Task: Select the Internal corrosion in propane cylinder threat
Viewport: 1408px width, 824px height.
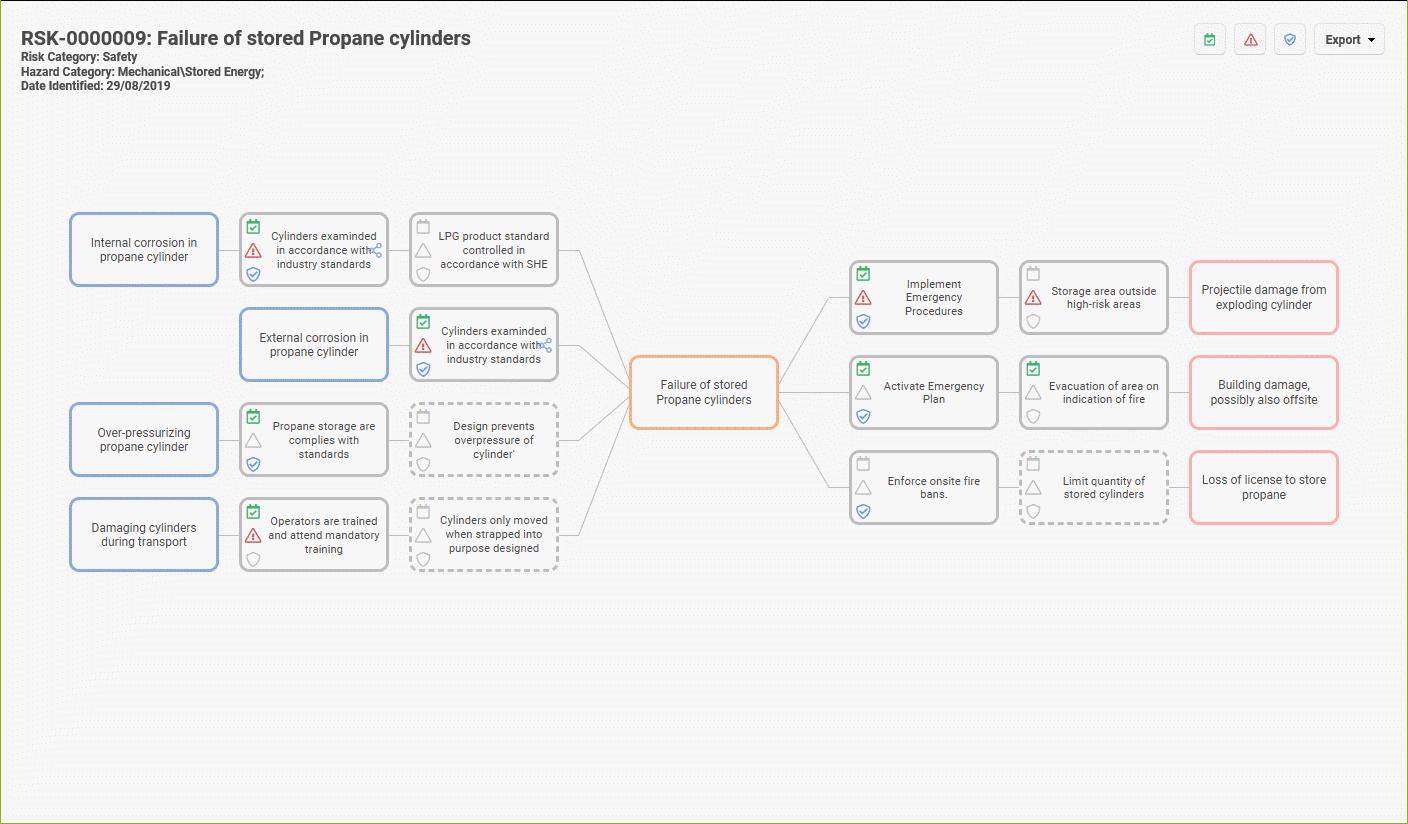Action: click(143, 250)
